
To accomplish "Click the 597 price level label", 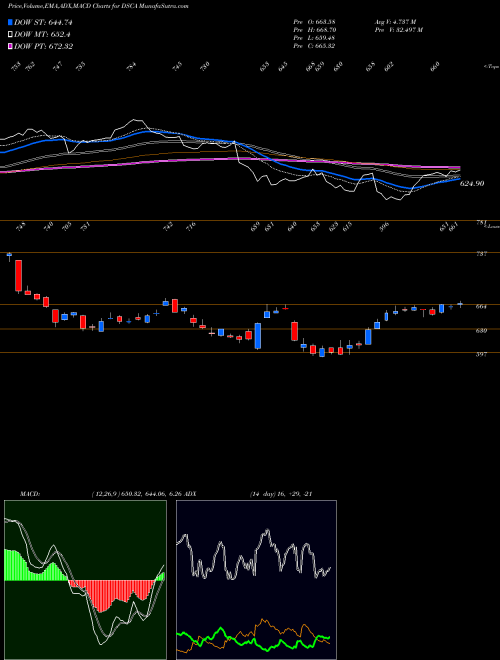I will pyautogui.click(x=481, y=354).
